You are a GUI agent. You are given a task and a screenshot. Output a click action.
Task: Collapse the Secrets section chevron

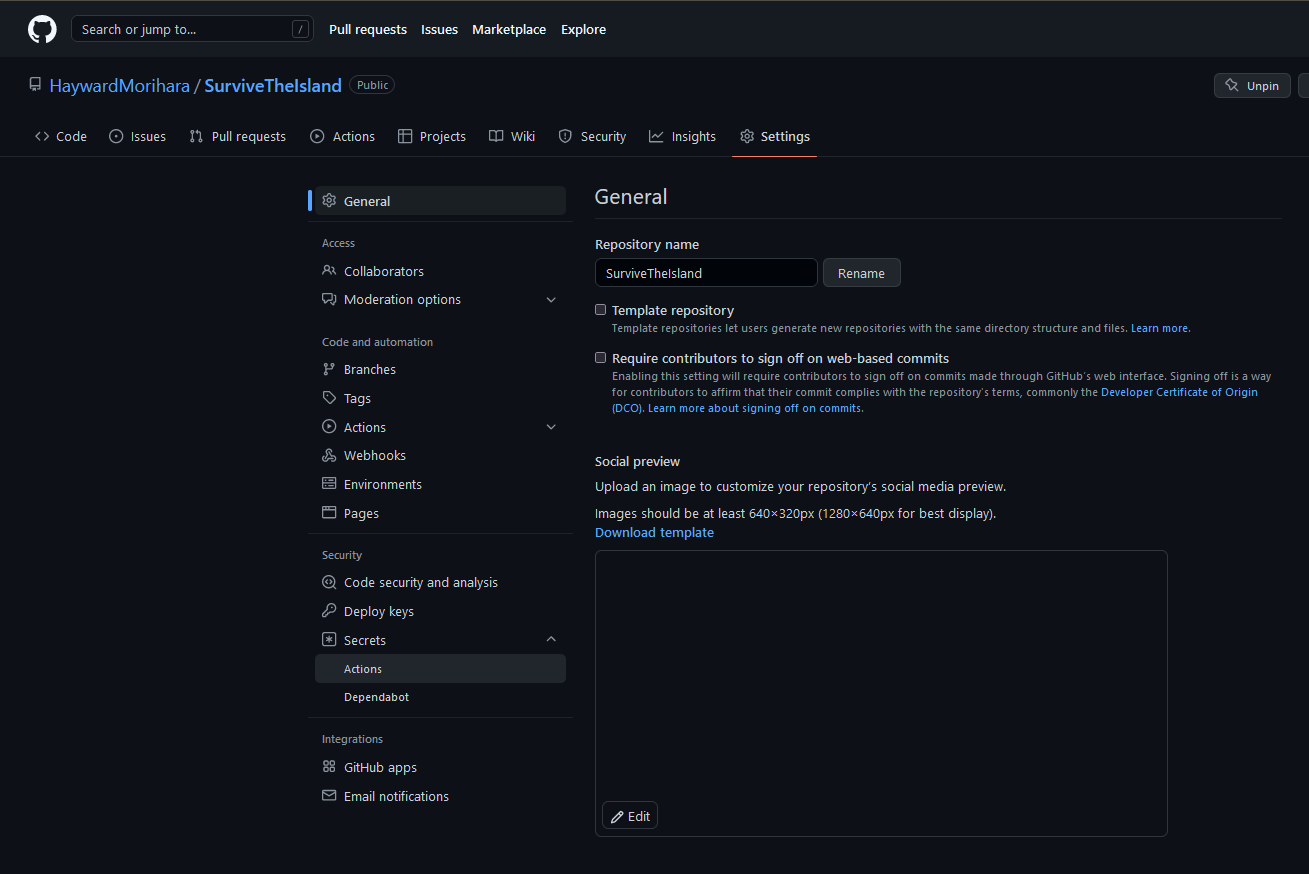pos(551,640)
